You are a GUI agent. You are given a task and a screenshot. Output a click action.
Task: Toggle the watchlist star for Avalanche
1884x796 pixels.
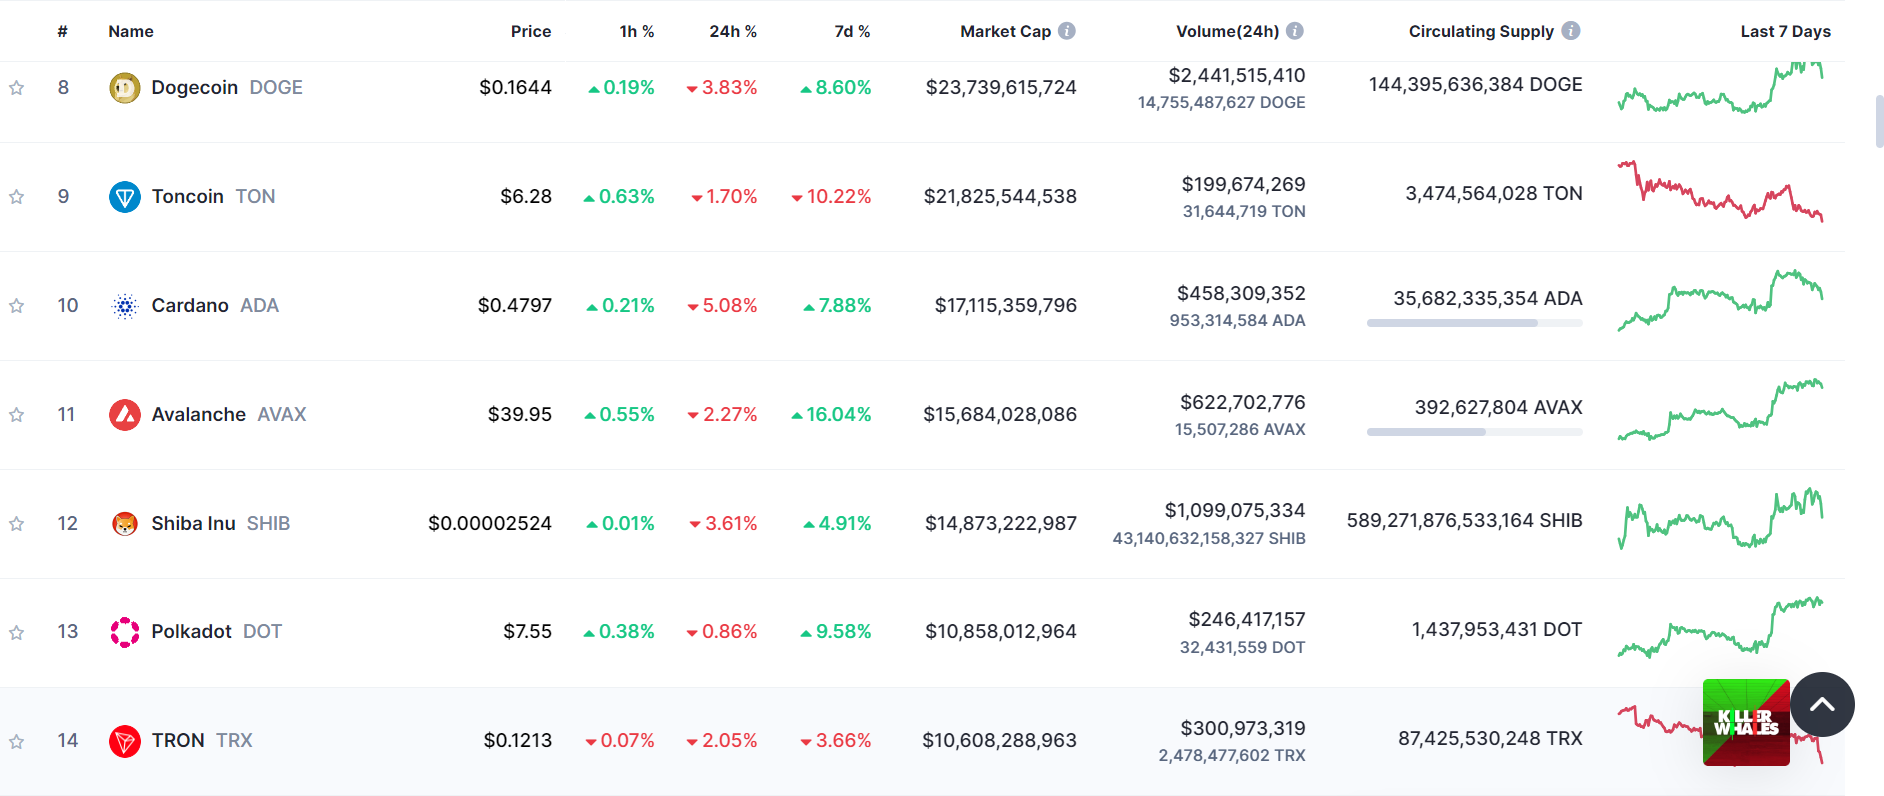pyautogui.click(x=17, y=415)
